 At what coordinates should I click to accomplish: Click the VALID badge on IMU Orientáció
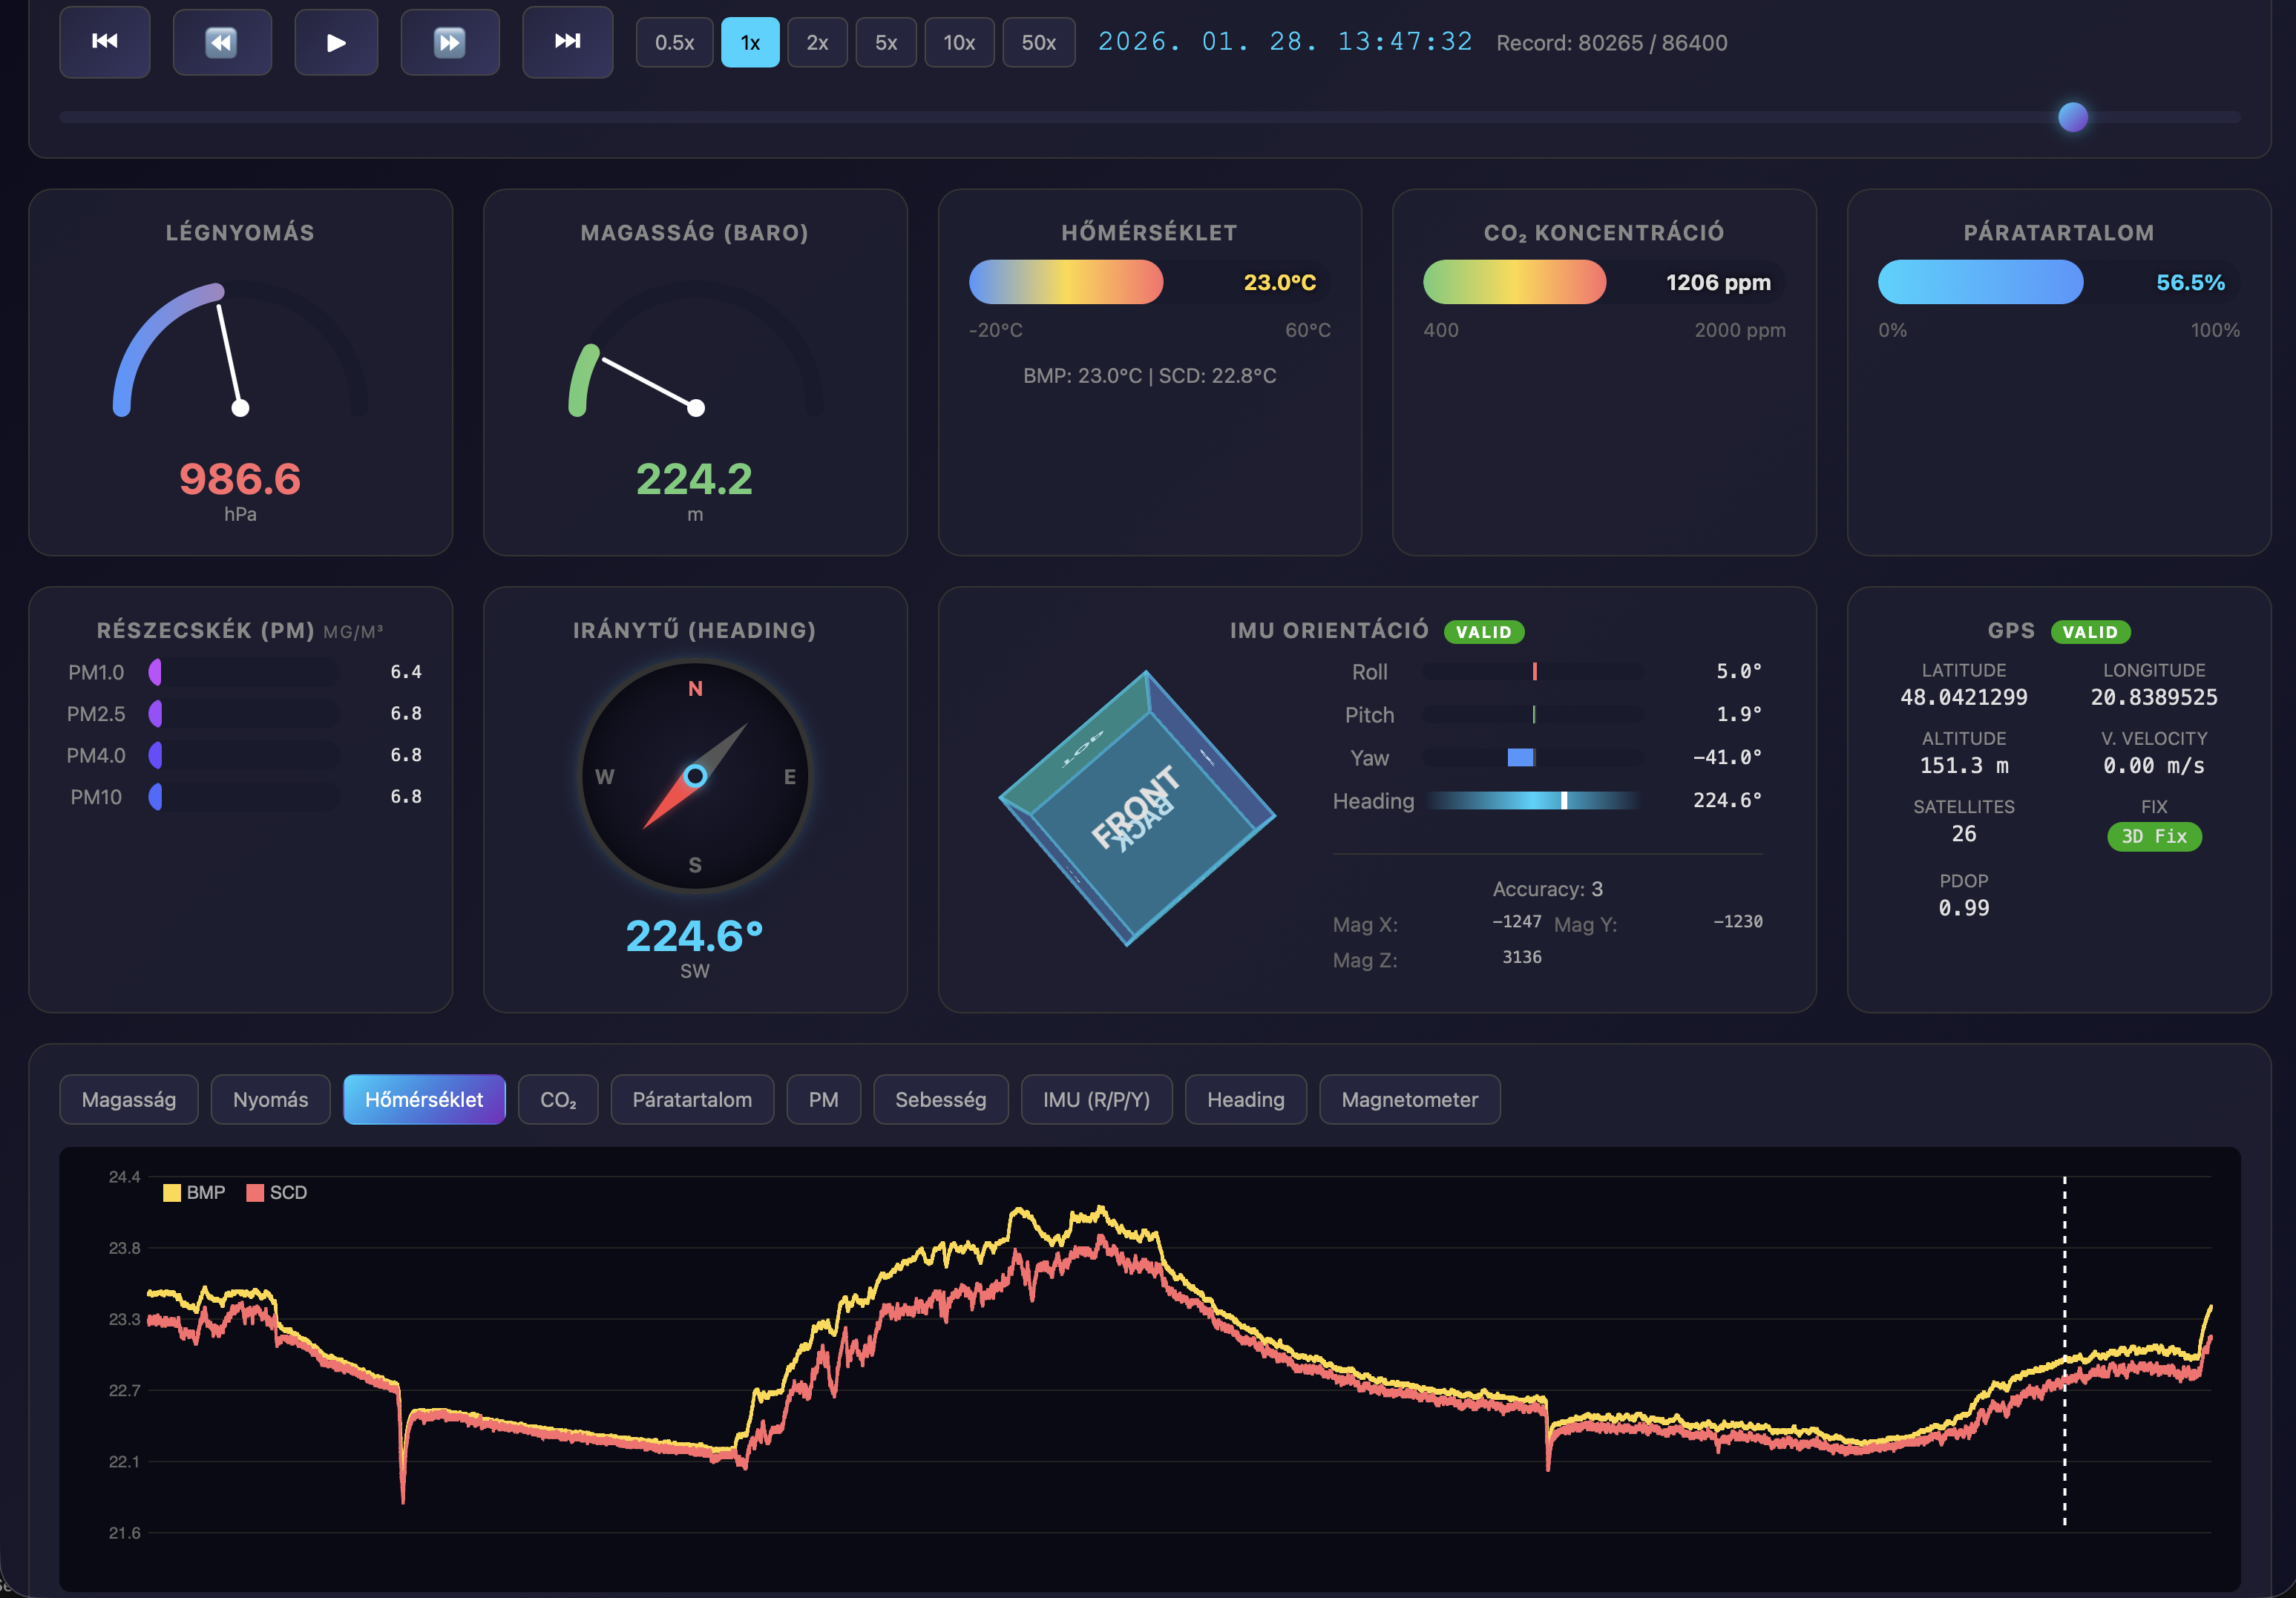click(x=1484, y=631)
